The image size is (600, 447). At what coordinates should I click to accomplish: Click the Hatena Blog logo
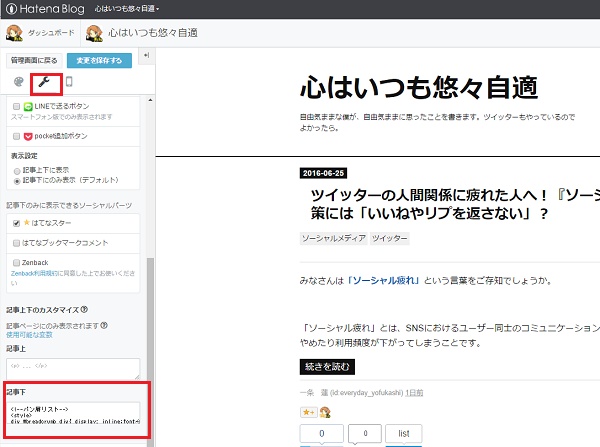[x=45, y=8]
